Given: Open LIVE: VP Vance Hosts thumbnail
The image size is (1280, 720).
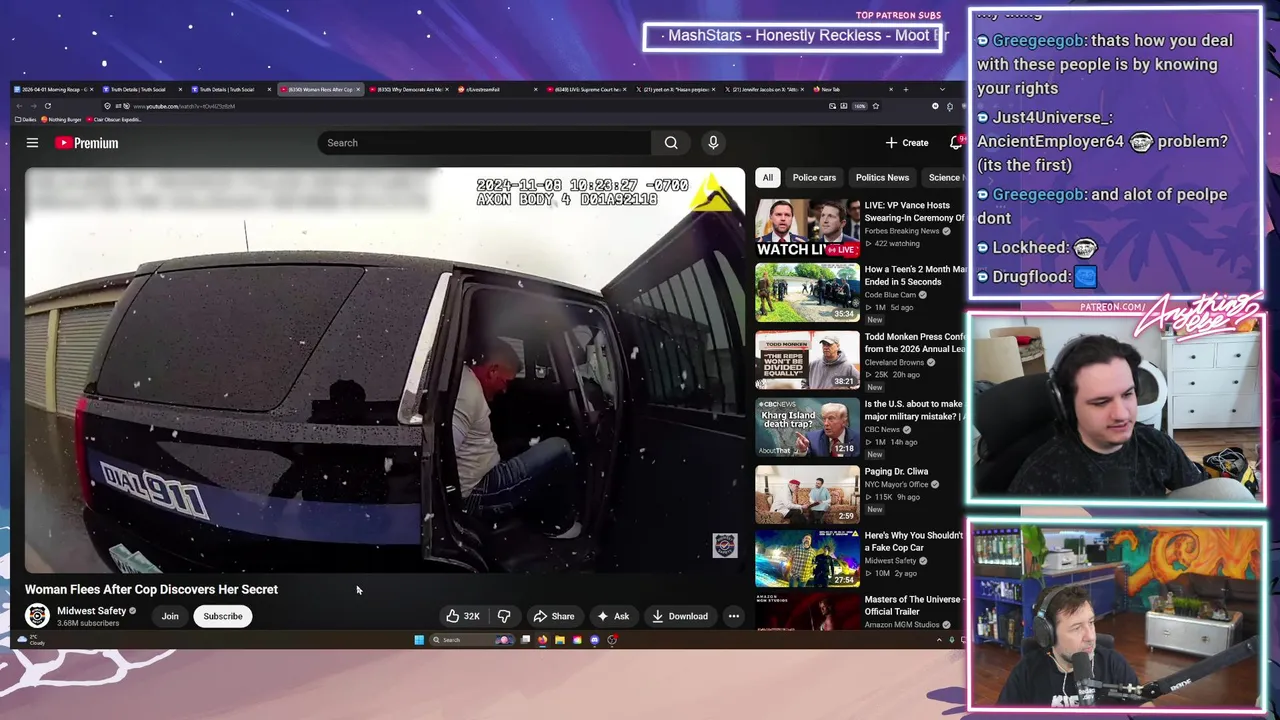Looking at the screenshot, I should [807, 229].
